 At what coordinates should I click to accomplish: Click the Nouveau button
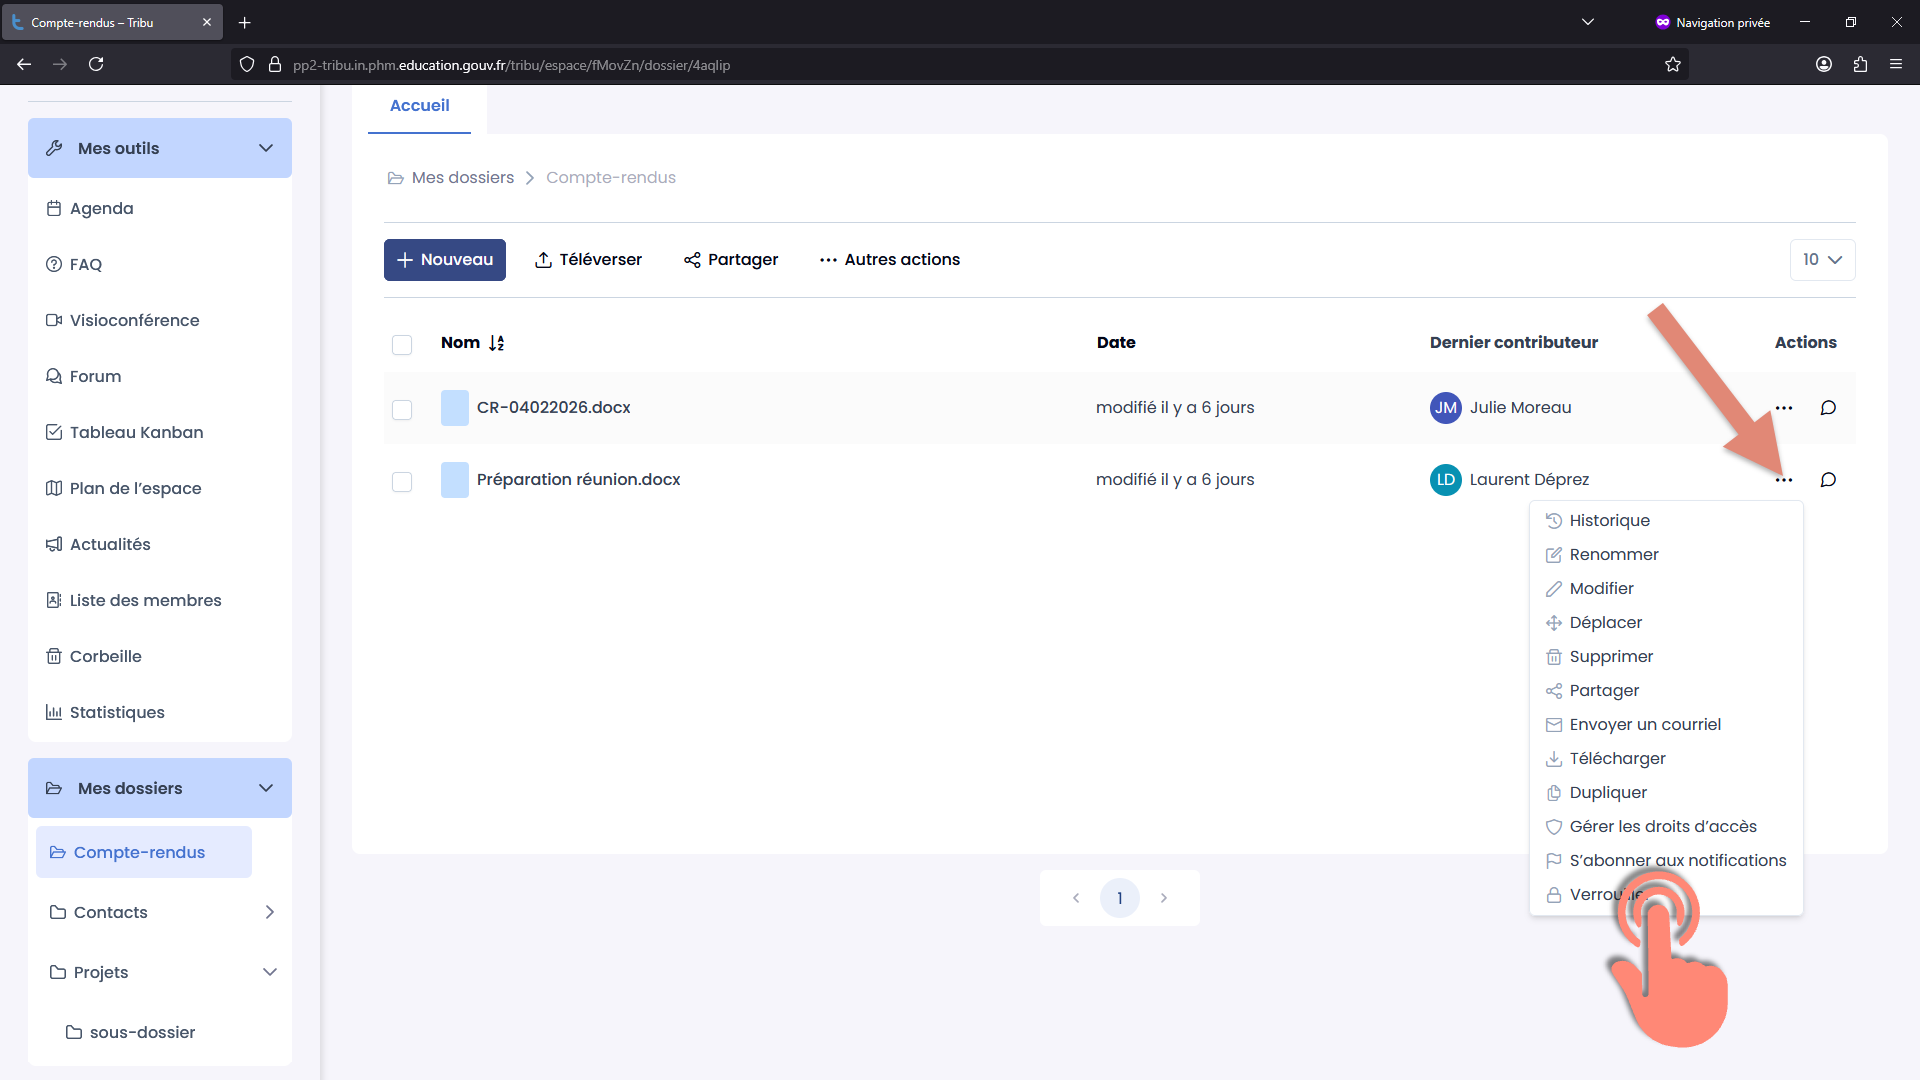[445, 260]
